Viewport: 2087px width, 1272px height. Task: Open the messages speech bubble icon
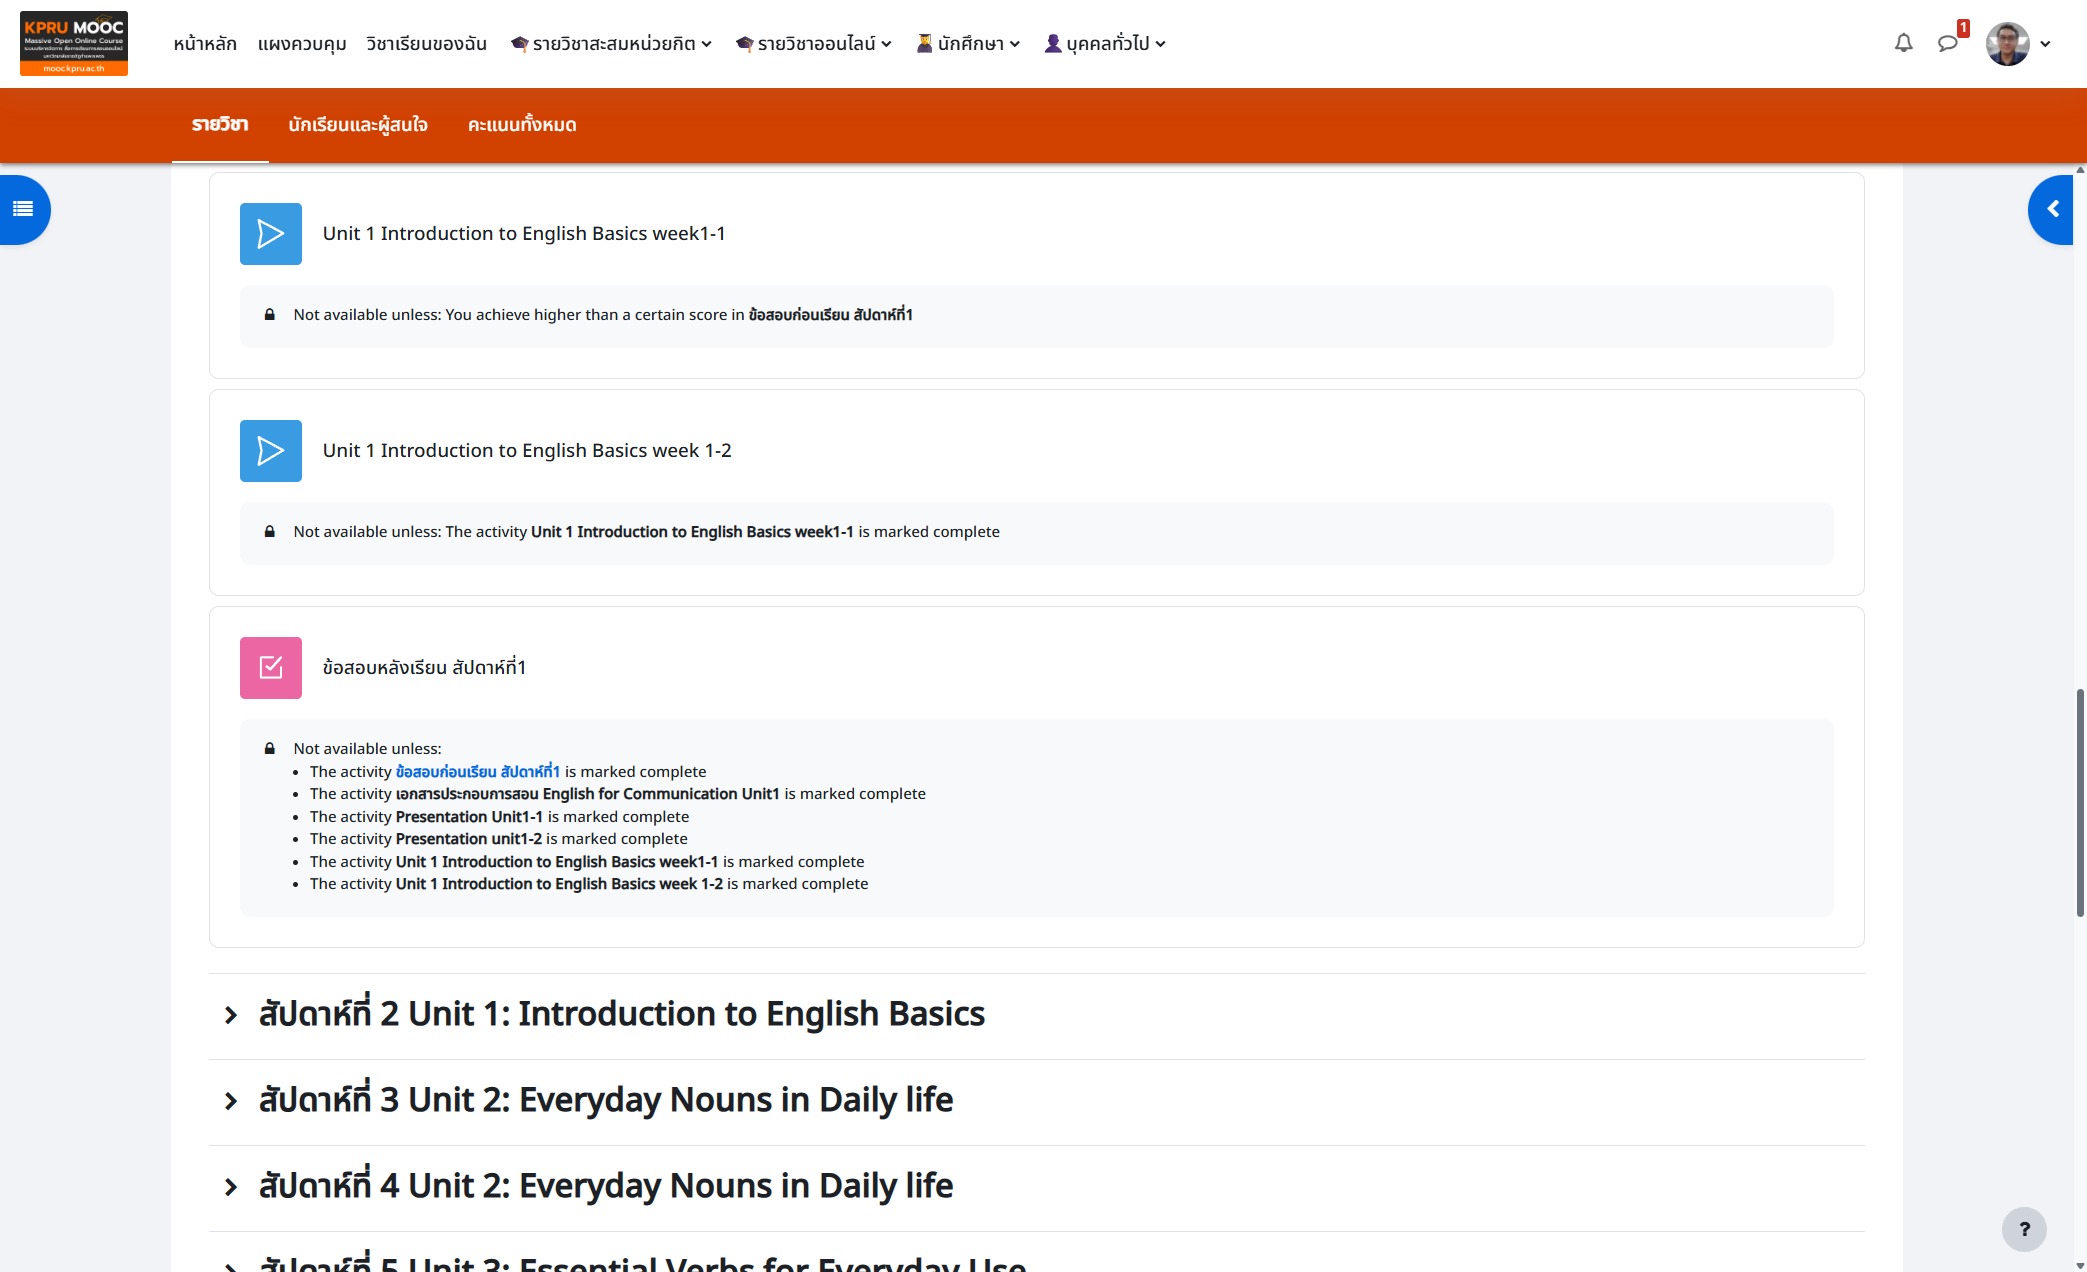coord(1947,43)
